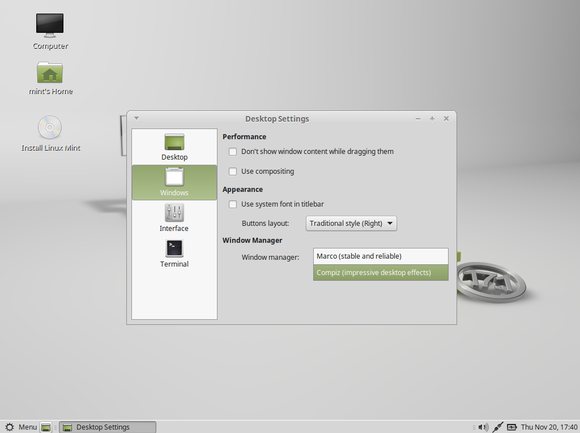Minimize the Desktop Settings window
The width and height of the screenshot is (580, 433).
(418, 118)
